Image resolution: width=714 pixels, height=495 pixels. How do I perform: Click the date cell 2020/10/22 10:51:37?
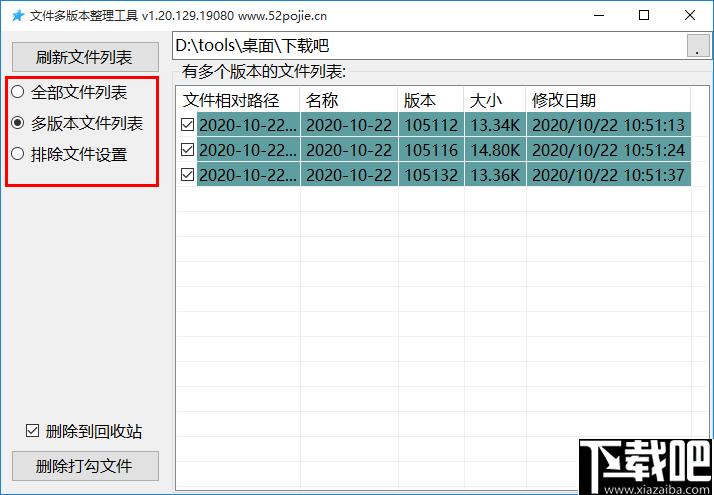point(609,175)
